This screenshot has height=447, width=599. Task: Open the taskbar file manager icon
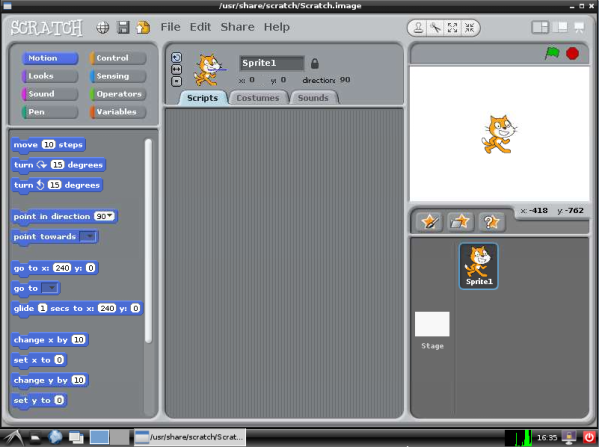coord(35,437)
